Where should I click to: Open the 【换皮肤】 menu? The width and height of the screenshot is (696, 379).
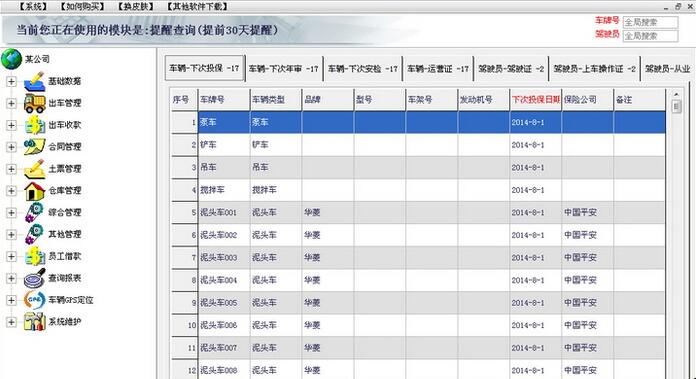[x=136, y=6]
